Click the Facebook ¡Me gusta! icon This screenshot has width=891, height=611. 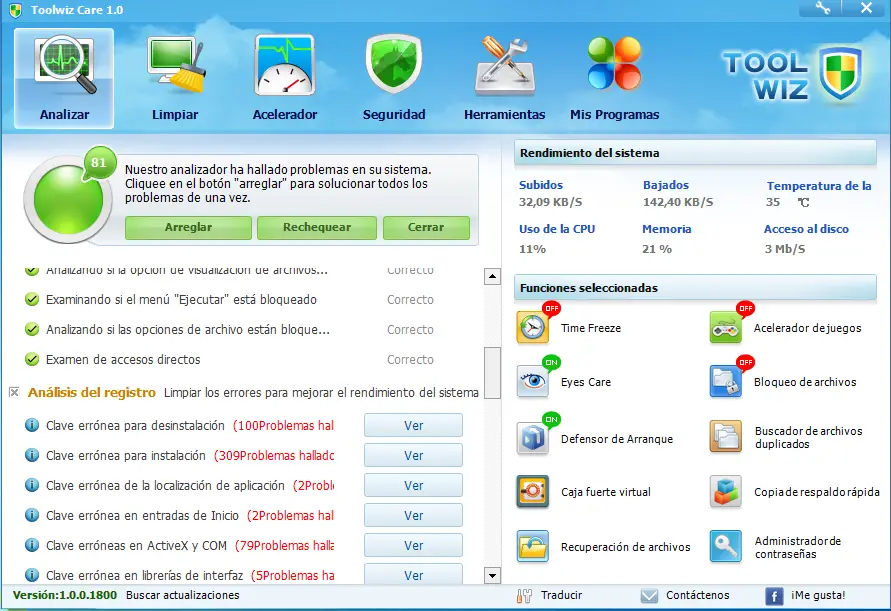[774, 596]
